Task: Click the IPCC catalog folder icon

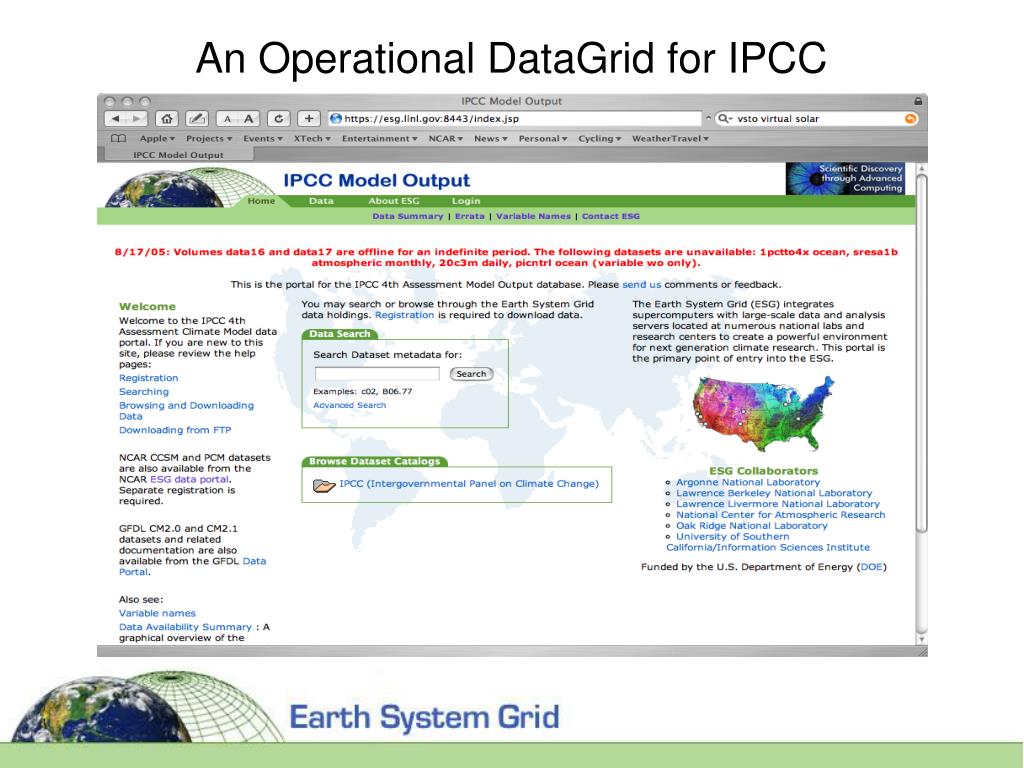Action: tap(324, 485)
